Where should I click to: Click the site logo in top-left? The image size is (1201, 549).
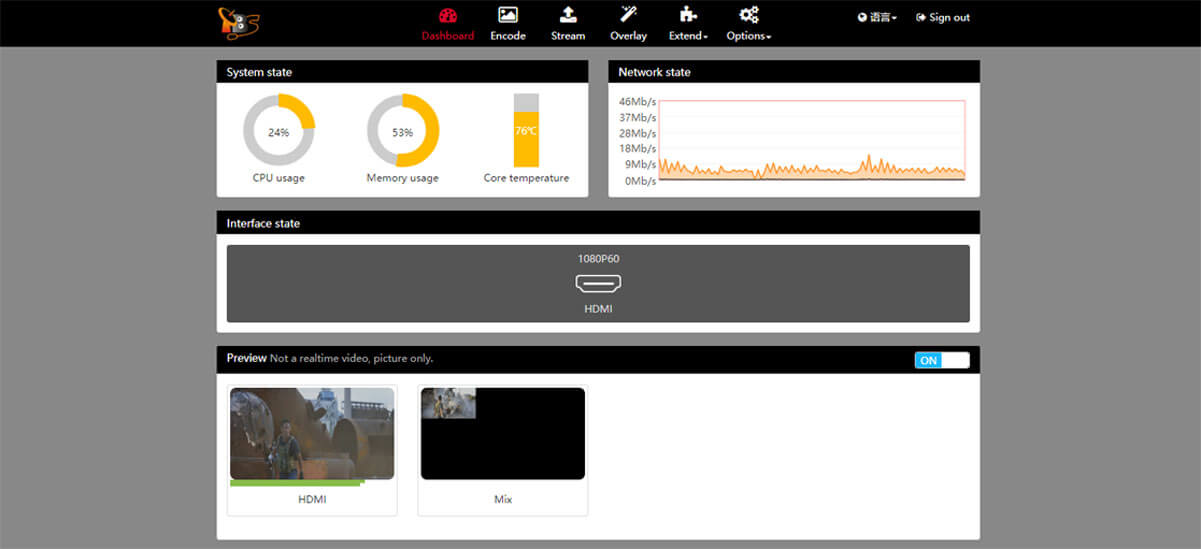pos(240,23)
